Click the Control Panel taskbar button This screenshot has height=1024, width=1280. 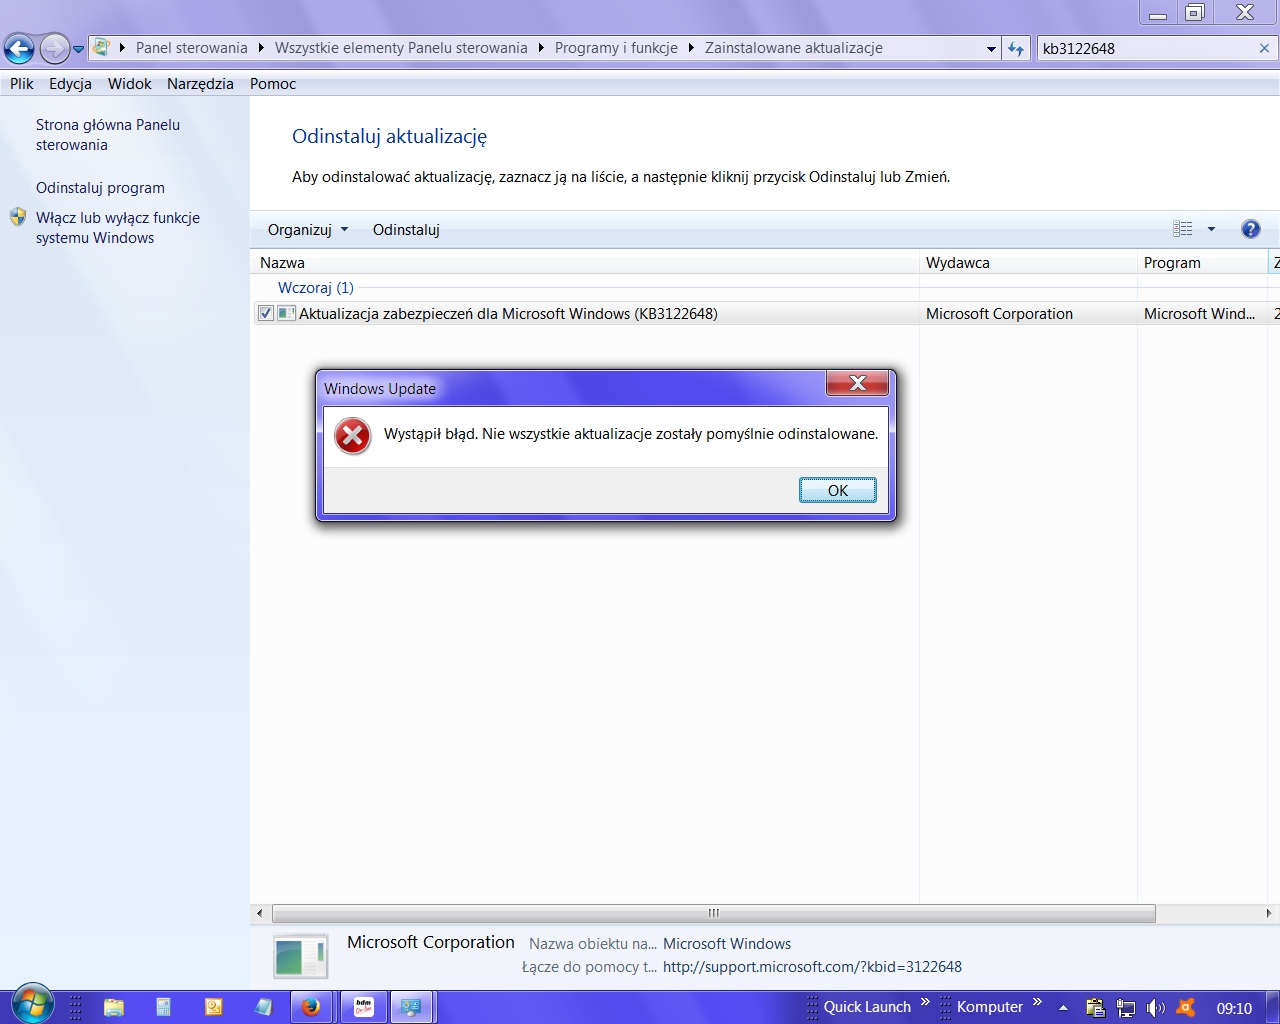411,1007
